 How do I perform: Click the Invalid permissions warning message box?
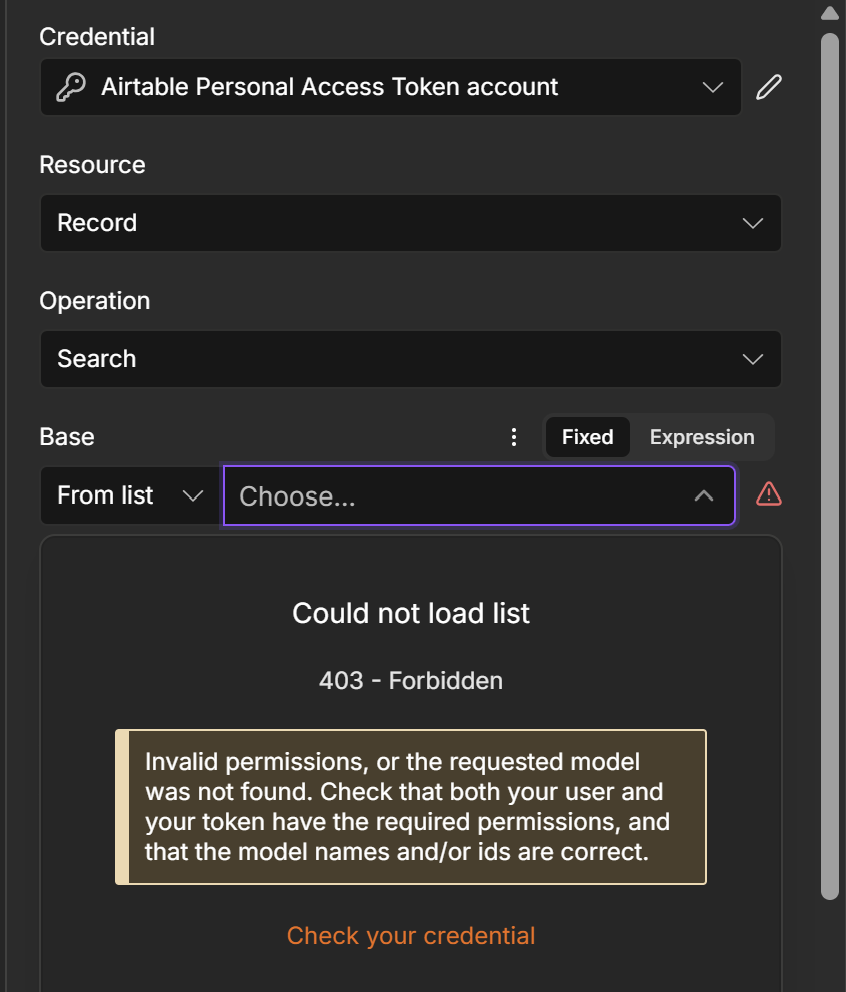(411, 807)
